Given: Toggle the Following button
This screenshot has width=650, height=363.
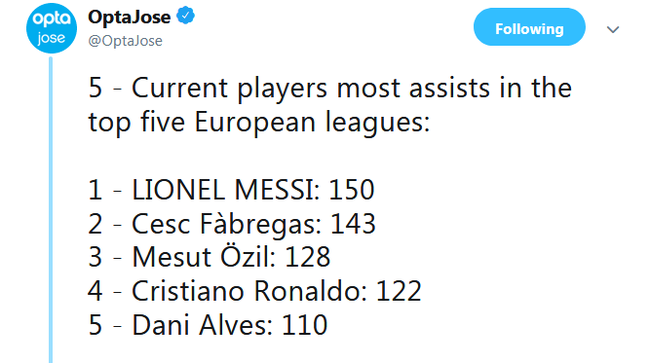Looking at the screenshot, I should [529, 27].
